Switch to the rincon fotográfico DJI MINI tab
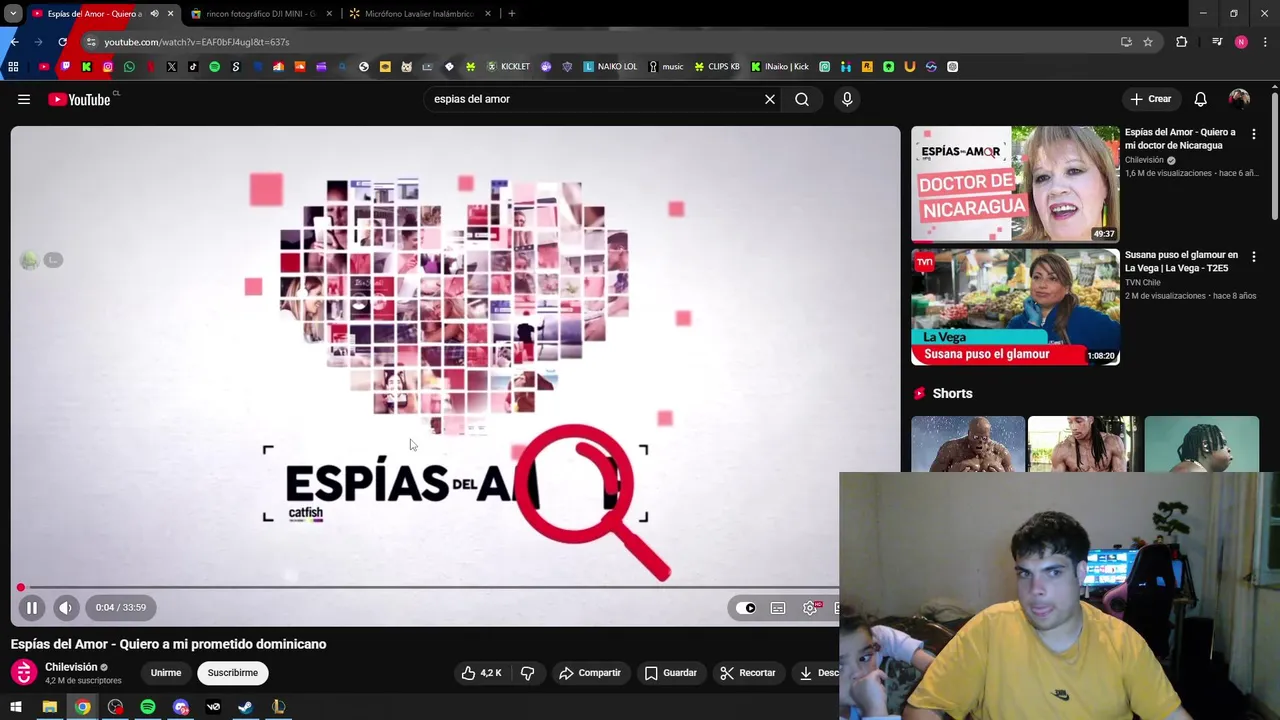1280x720 pixels. 260,14
